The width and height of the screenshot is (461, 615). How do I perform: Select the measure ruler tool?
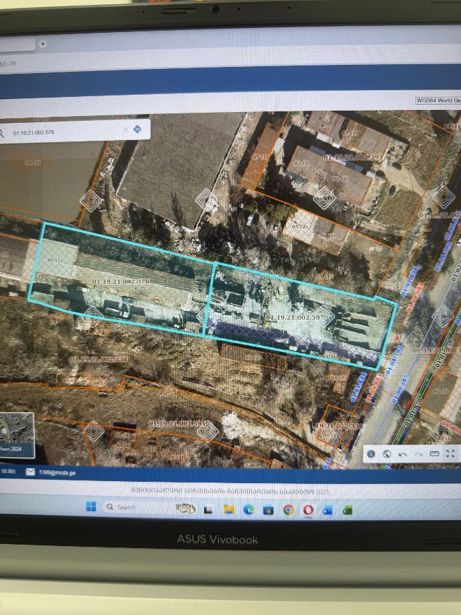point(434,454)
